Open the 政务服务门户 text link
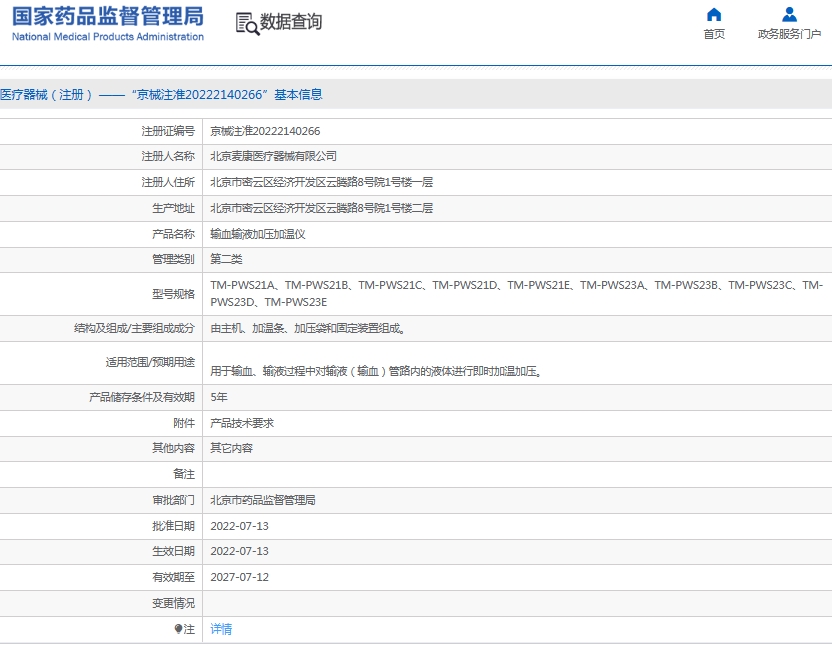Screen dimensions: 832x651 pos(790,34)
